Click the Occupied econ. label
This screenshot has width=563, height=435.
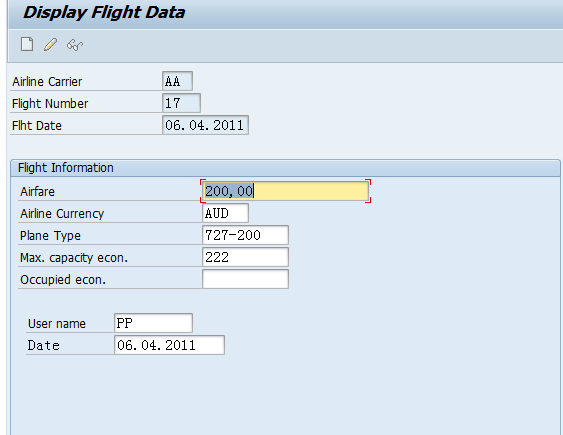click(x=63, y=280)
